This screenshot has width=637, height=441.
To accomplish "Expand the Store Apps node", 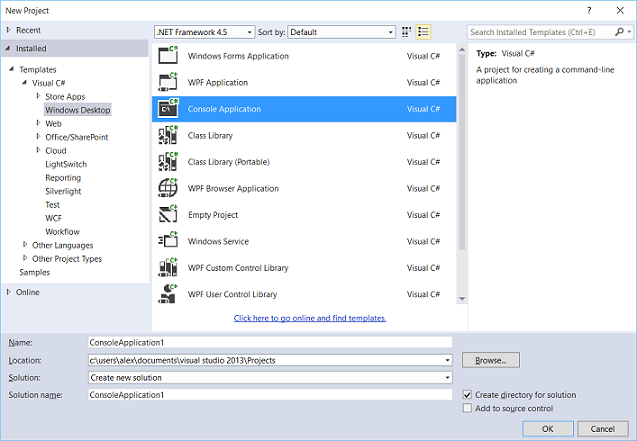I will click(38, 96).
